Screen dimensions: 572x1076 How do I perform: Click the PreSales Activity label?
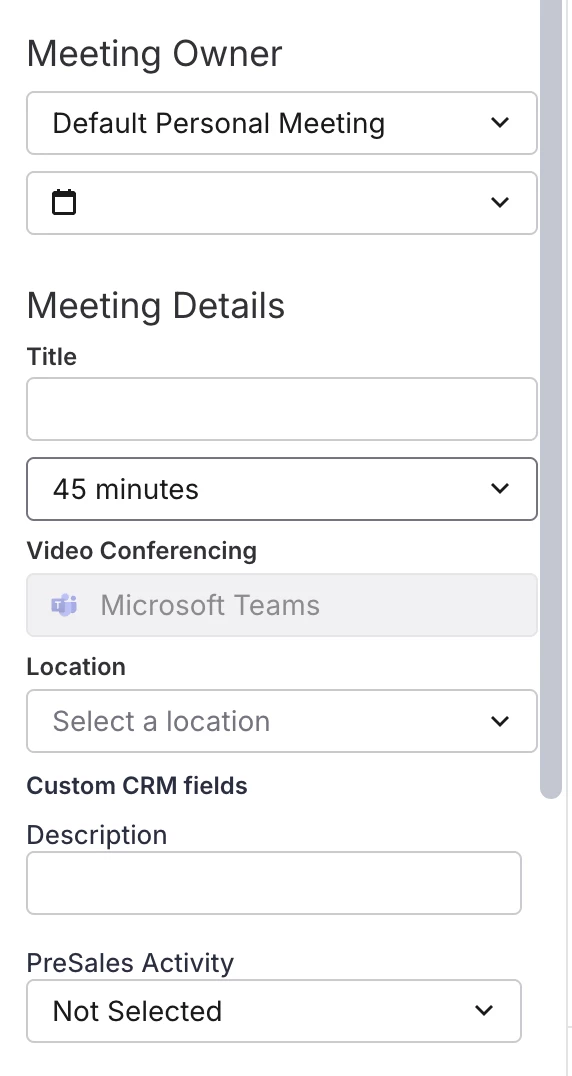click(x=130, y=963)
